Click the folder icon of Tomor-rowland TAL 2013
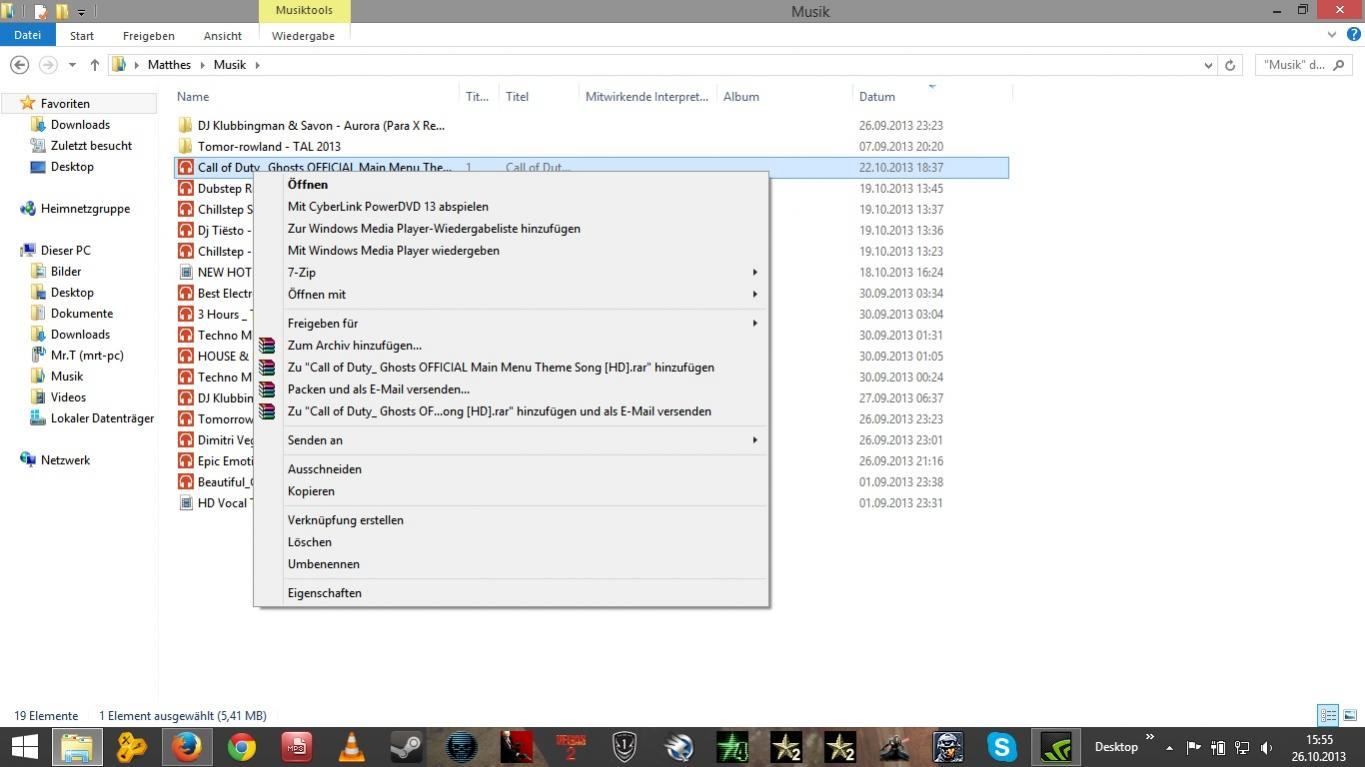Viewport: 1365px width, 767px height. tap(185, 146)
